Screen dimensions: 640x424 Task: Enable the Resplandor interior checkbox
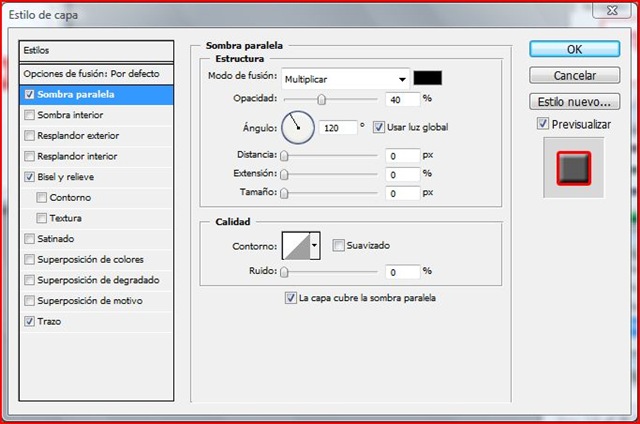(29, 156)
